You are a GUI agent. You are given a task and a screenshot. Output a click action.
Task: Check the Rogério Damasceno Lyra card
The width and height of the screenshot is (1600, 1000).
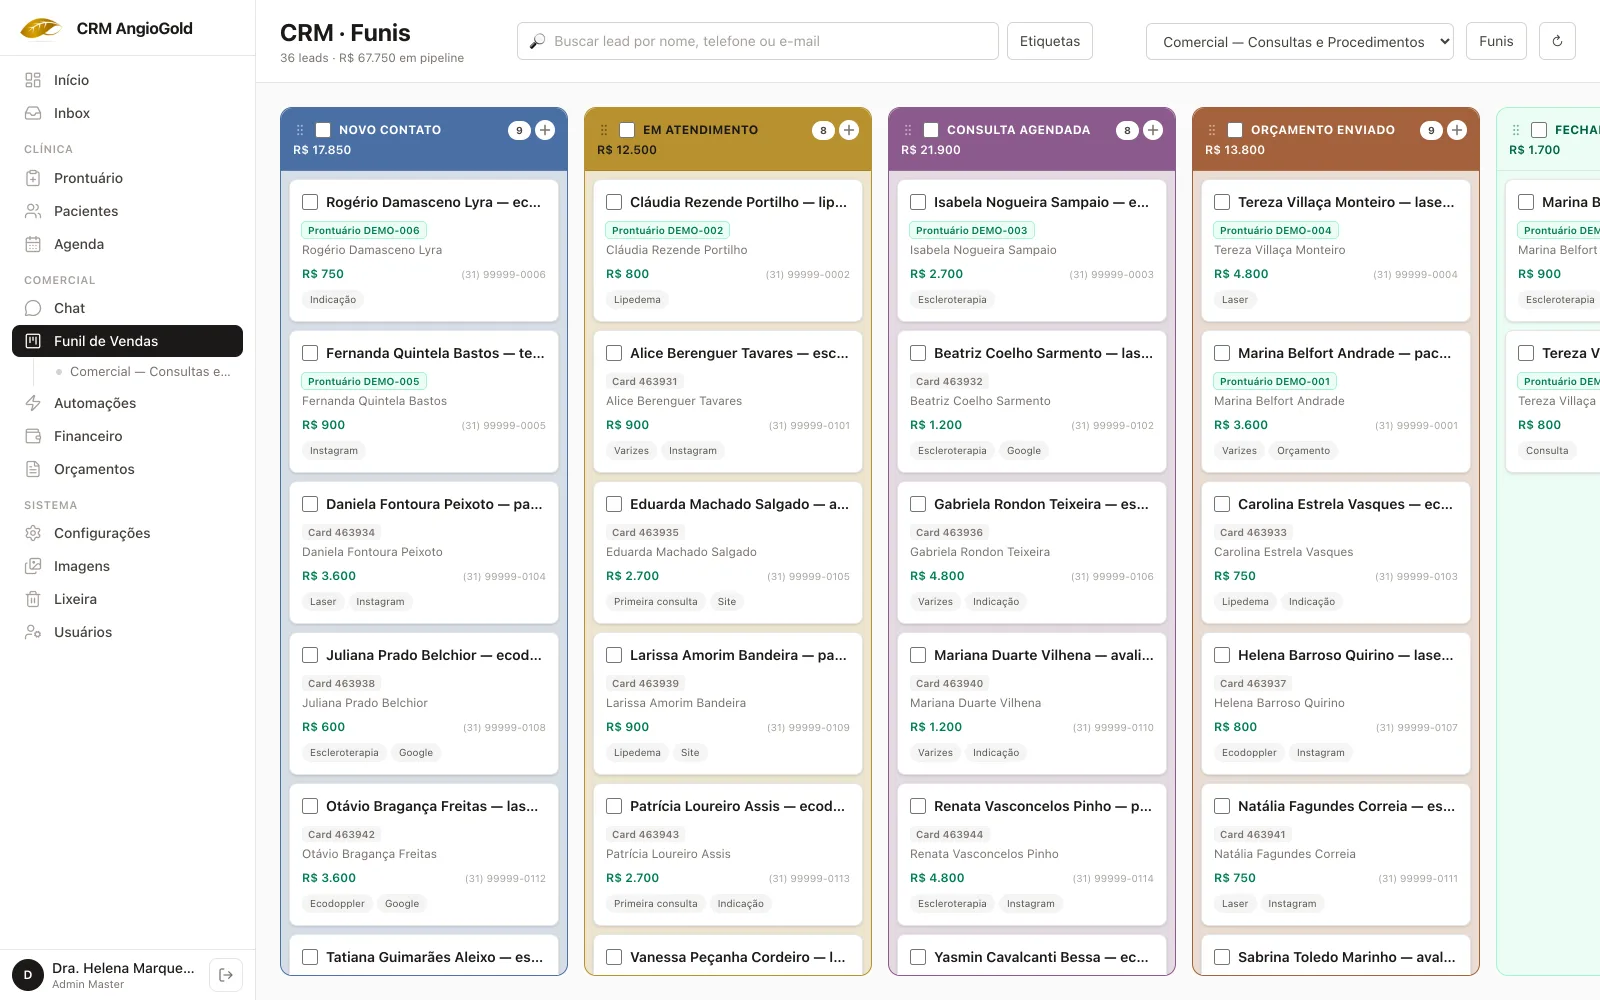tap(310, 202)
